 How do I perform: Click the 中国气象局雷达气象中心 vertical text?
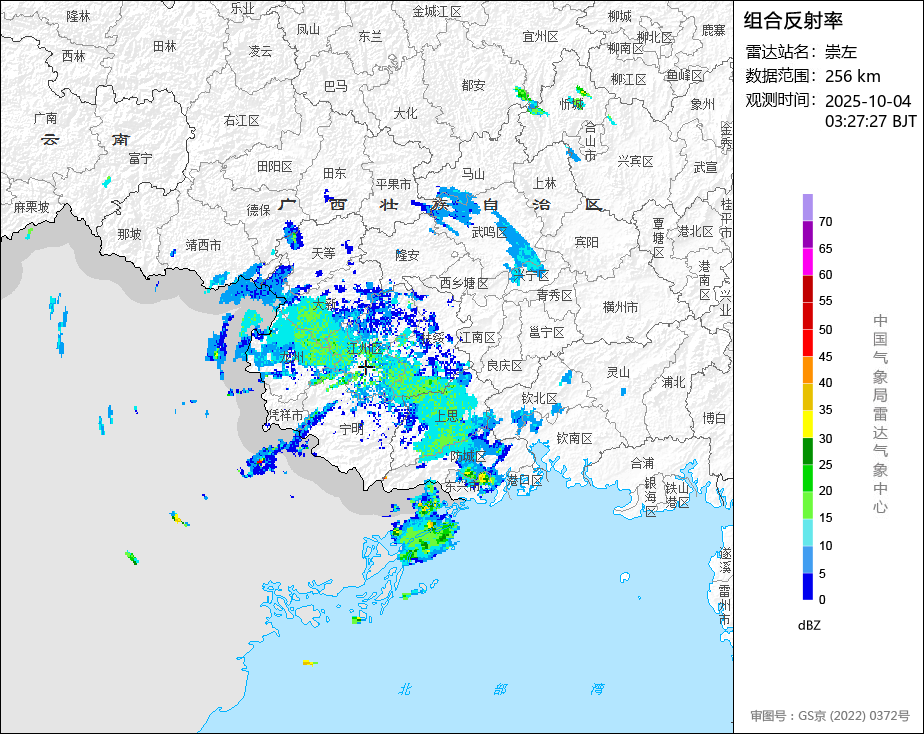(880, 413)
